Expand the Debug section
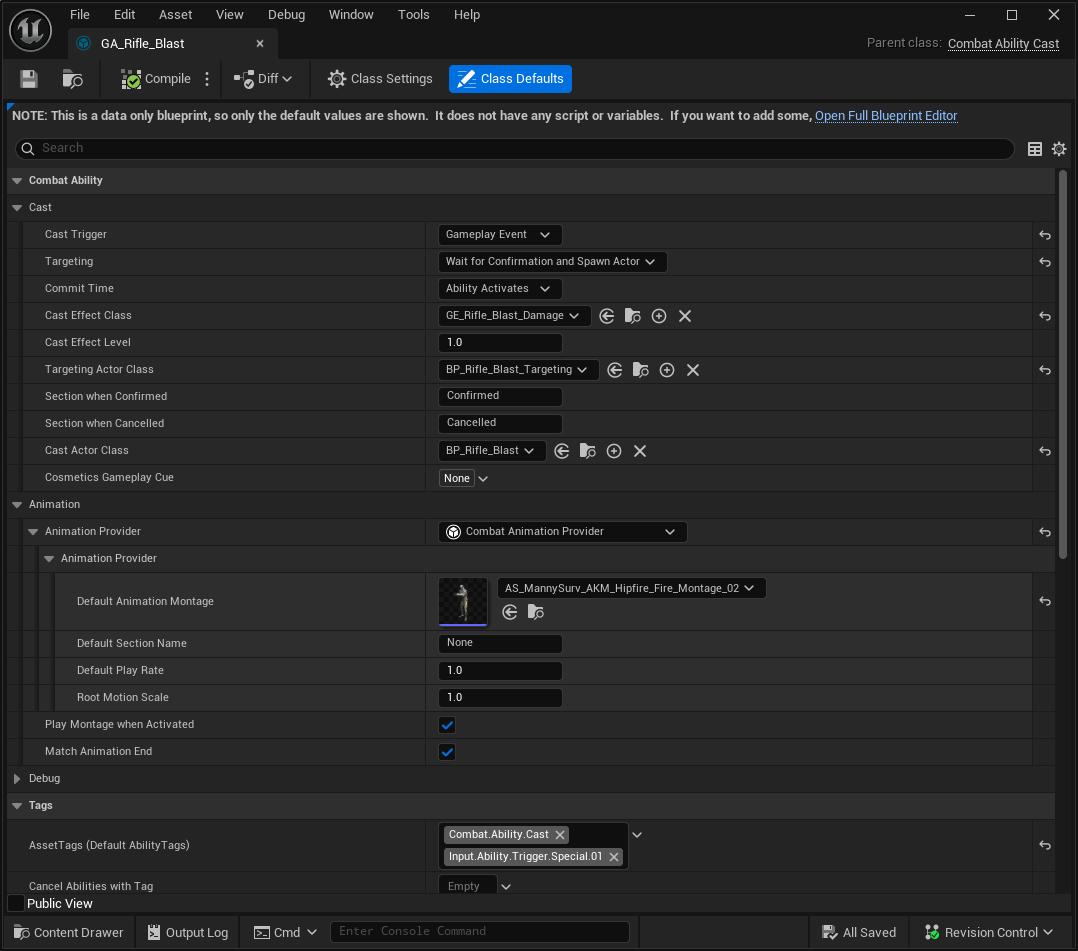This screenshot has height=951, width=1078. (17, 779)
